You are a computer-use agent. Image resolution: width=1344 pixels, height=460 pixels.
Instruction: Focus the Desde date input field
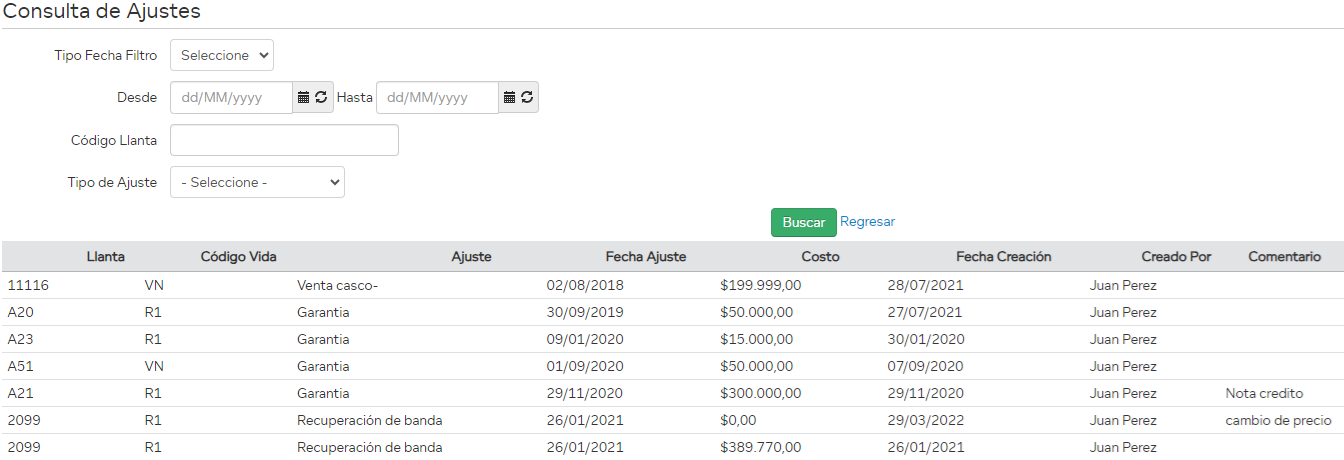point(231,97)
